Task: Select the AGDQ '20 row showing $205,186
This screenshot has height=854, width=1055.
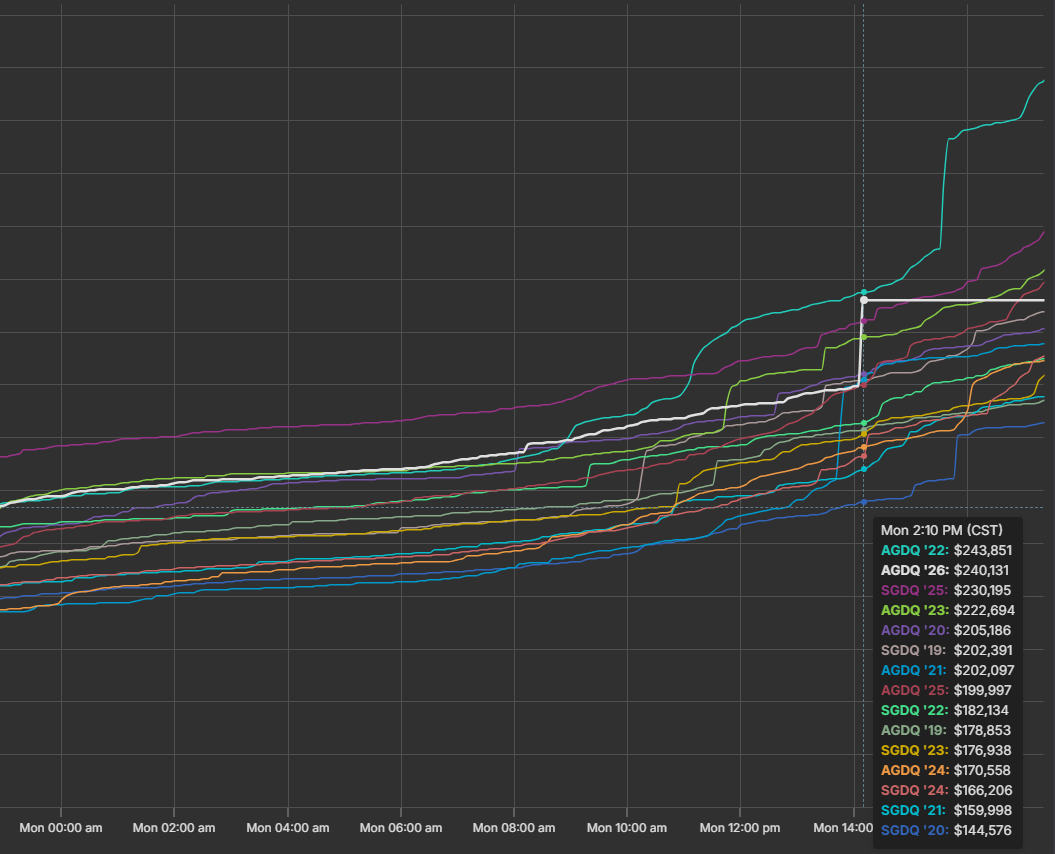Action: (946, 631)
